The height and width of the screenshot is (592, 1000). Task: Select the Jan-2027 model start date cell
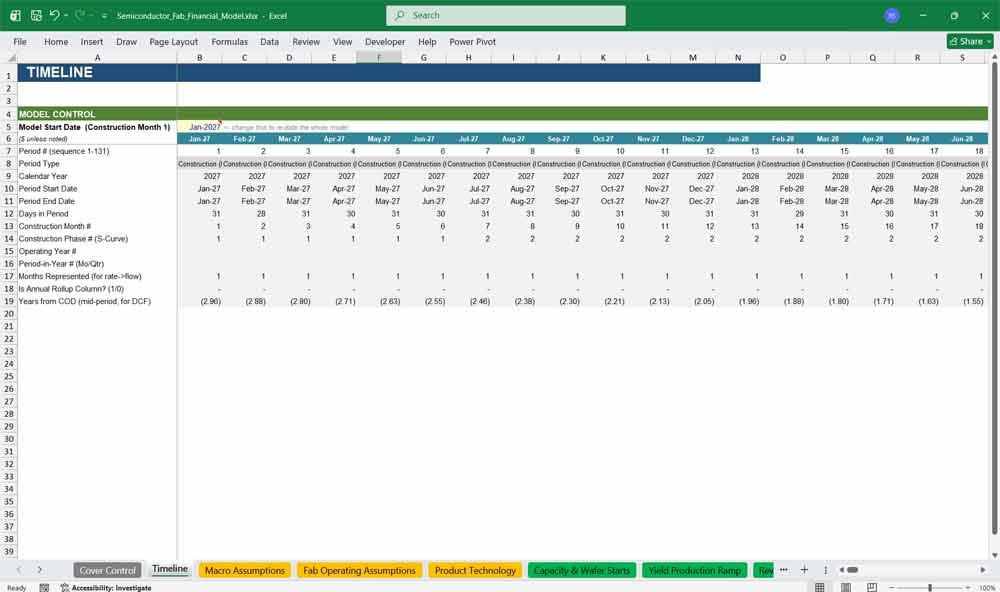coord(200,127)
